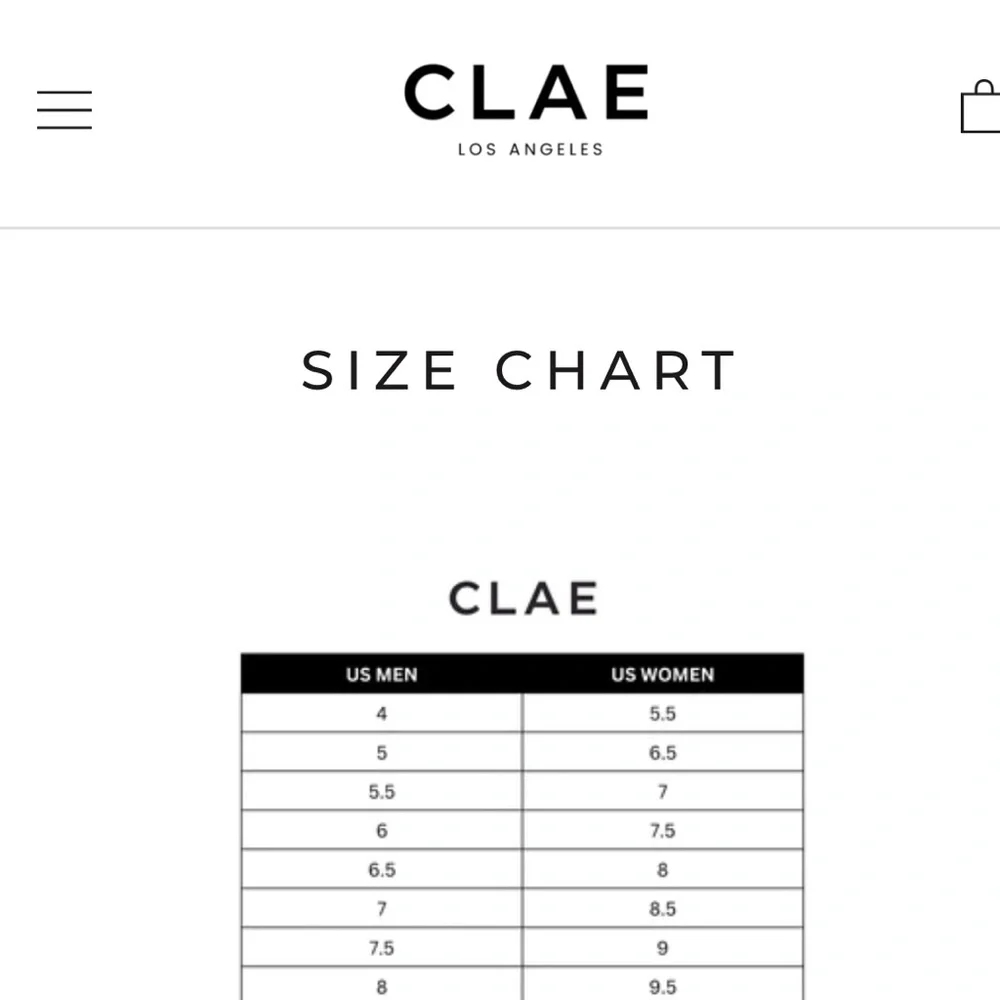
Task: Click the CLAE label above the table
Action: pos(522,597)
